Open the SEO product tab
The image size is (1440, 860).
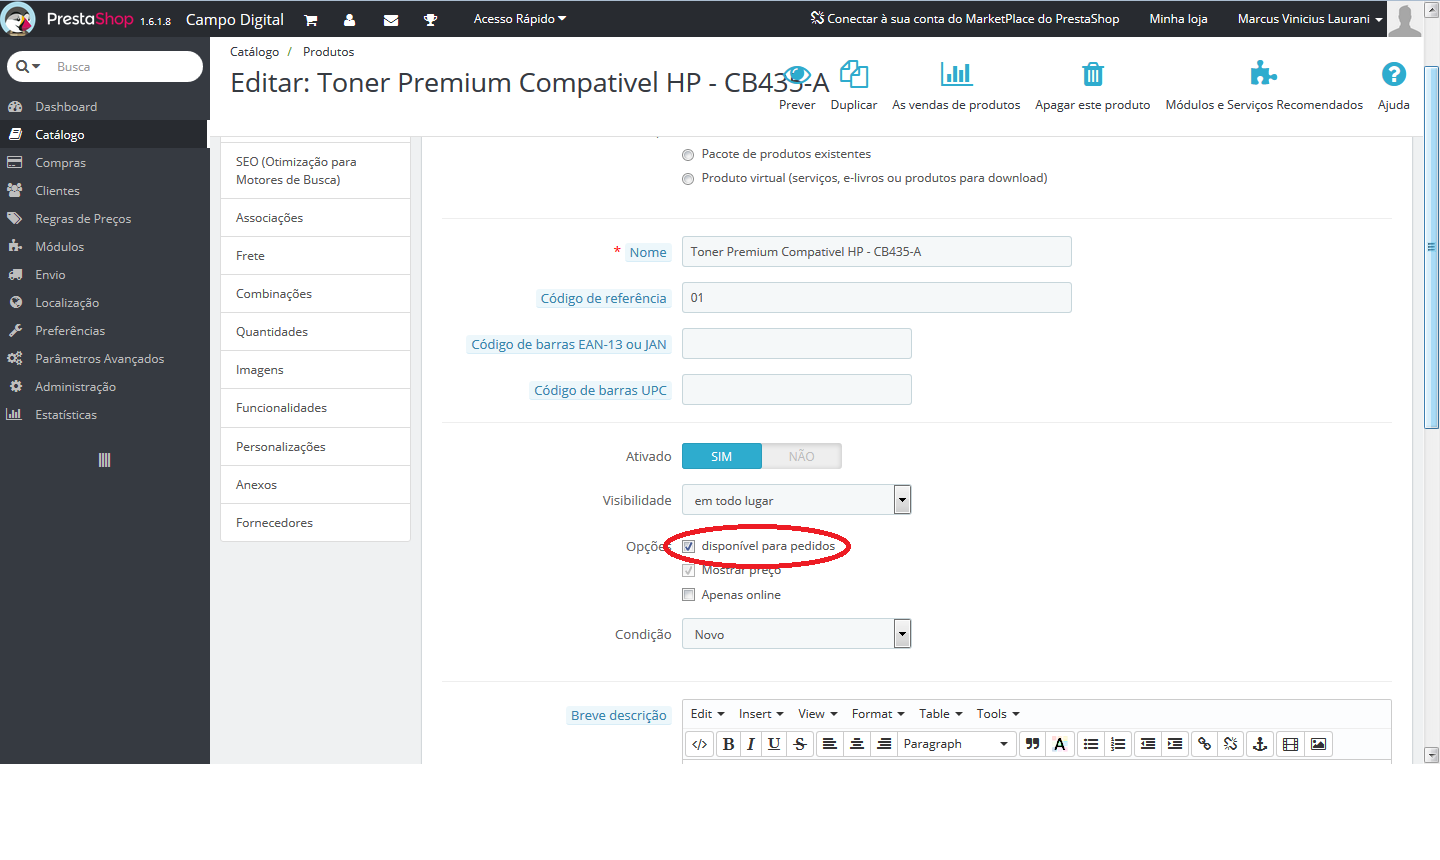point(315,171)
